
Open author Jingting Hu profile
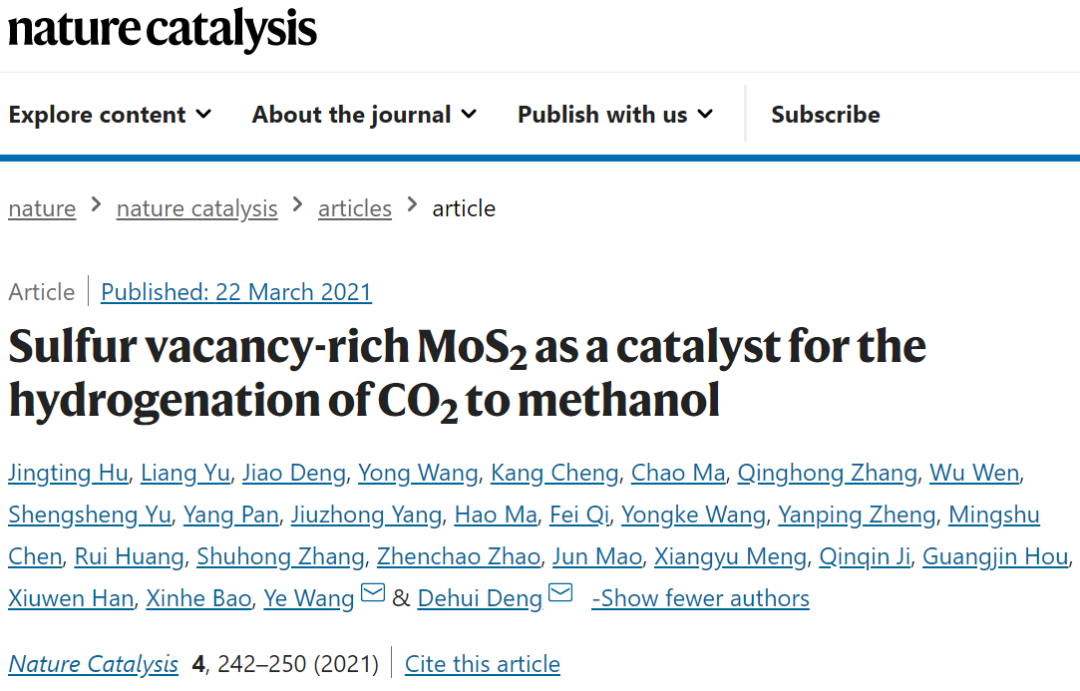(x=68, y=473)
